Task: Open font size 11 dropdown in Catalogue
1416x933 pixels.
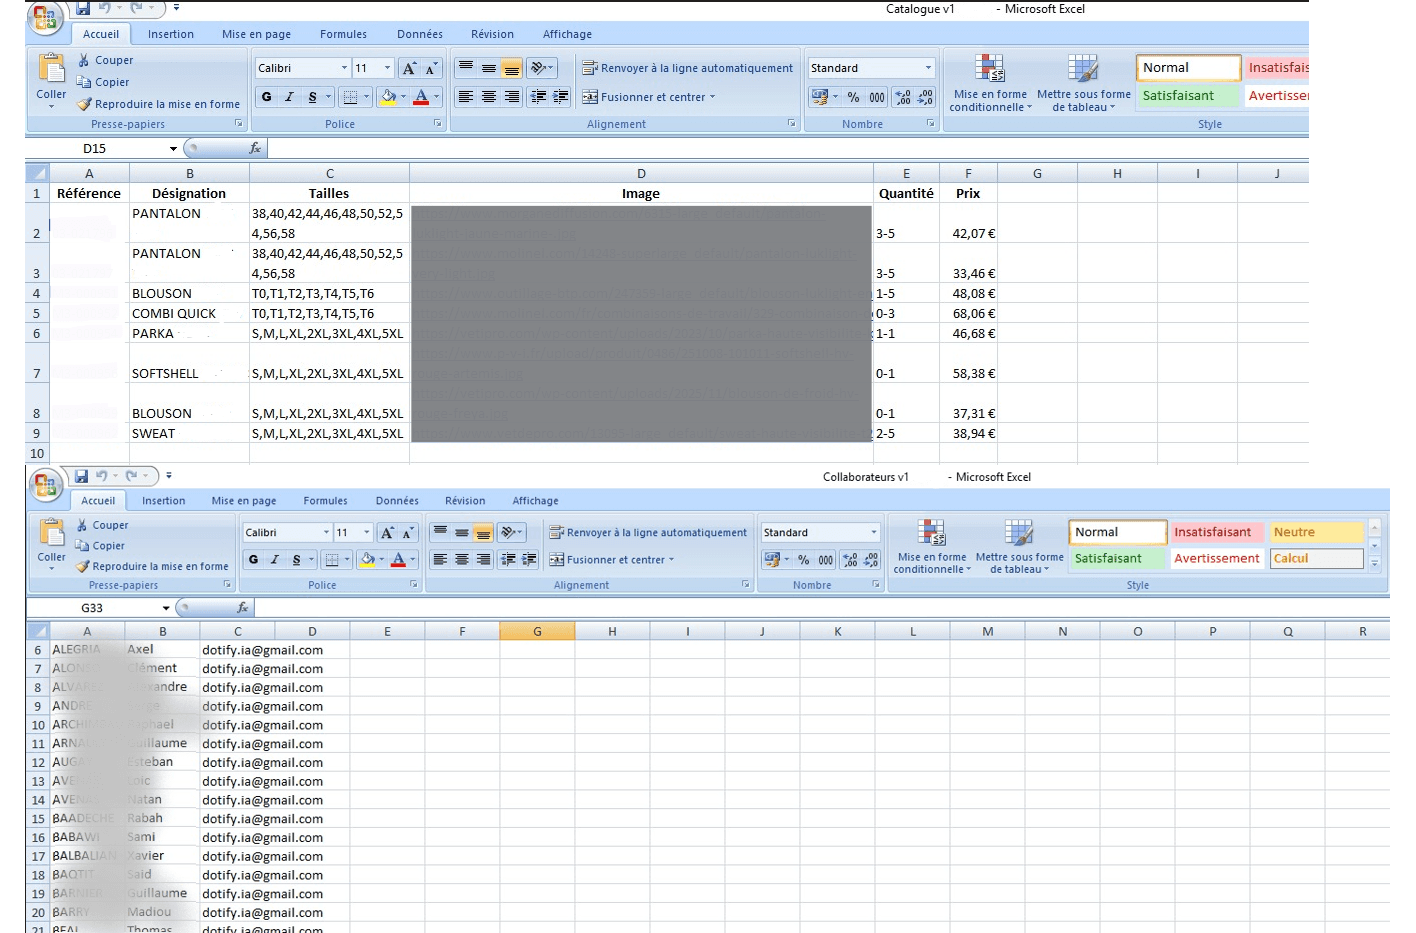Action: [388, 68]
